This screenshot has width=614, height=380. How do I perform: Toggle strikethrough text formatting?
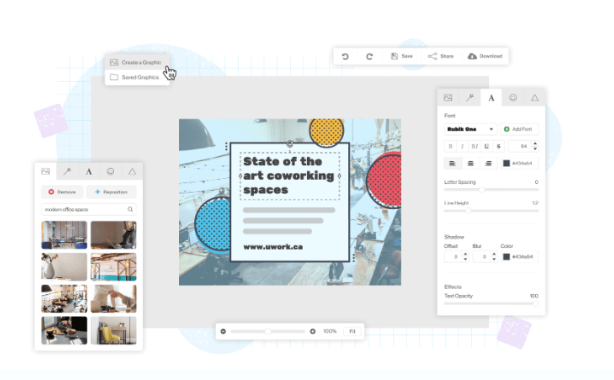click(498, 146)
